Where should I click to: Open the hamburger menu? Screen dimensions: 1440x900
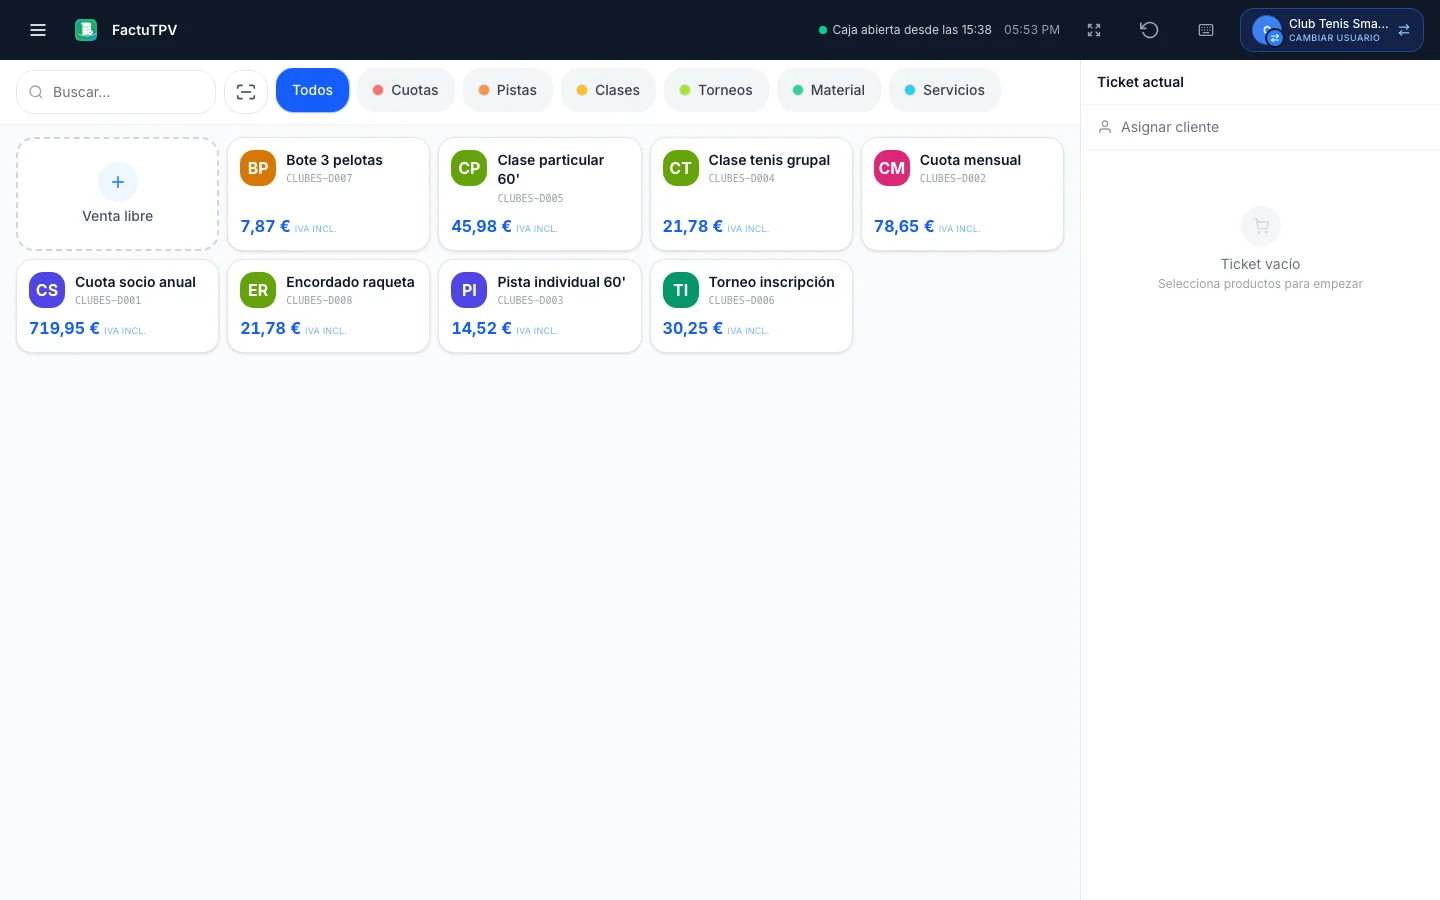pos(38,30)
